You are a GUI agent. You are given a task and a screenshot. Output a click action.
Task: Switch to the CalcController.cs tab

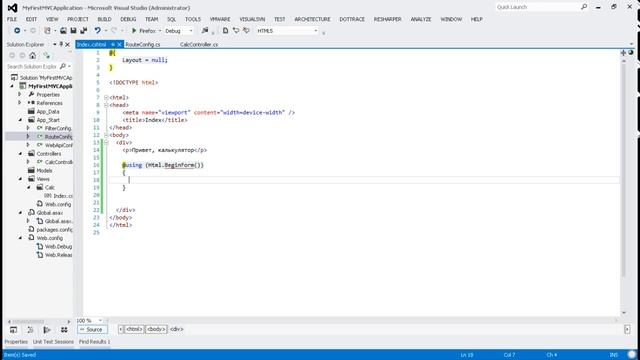pyautogui.click(x=199, y=44)
